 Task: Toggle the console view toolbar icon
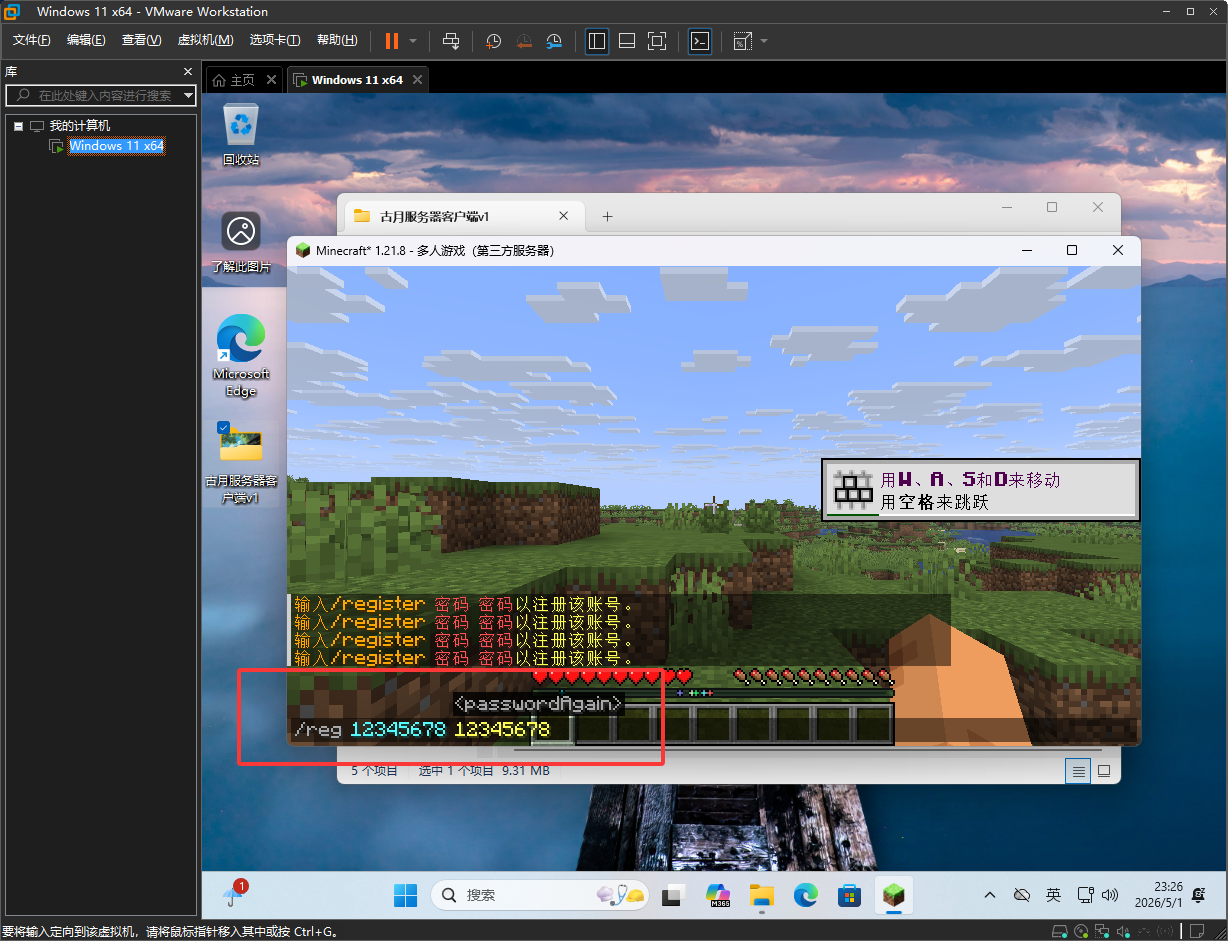click(x=701, y=41)
